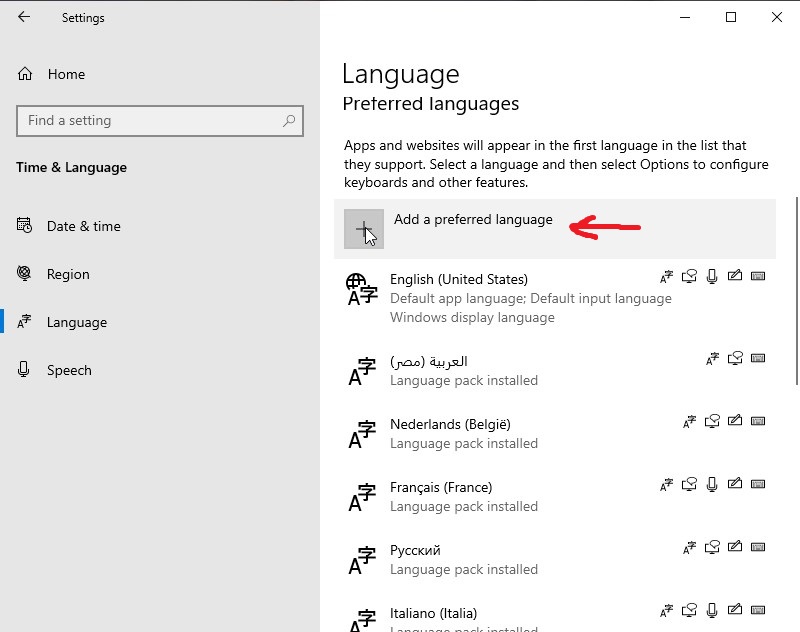Click speech recognition mic icon for English
Image resolution: width=800 pixels, height=632 pixels.
712,276
